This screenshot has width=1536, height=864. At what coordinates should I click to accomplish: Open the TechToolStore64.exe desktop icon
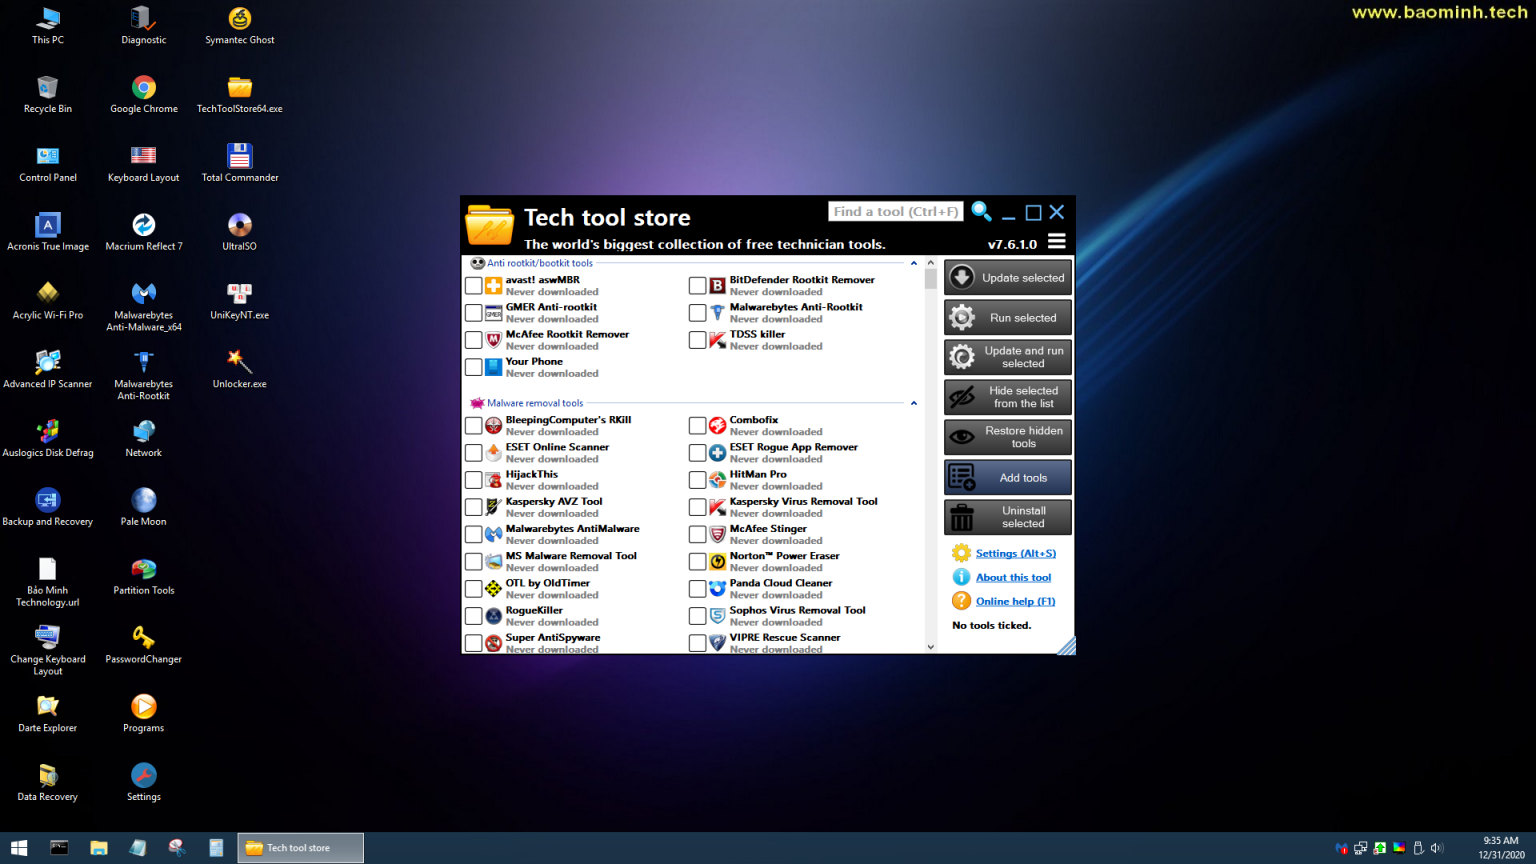click(x=240, y=95)
